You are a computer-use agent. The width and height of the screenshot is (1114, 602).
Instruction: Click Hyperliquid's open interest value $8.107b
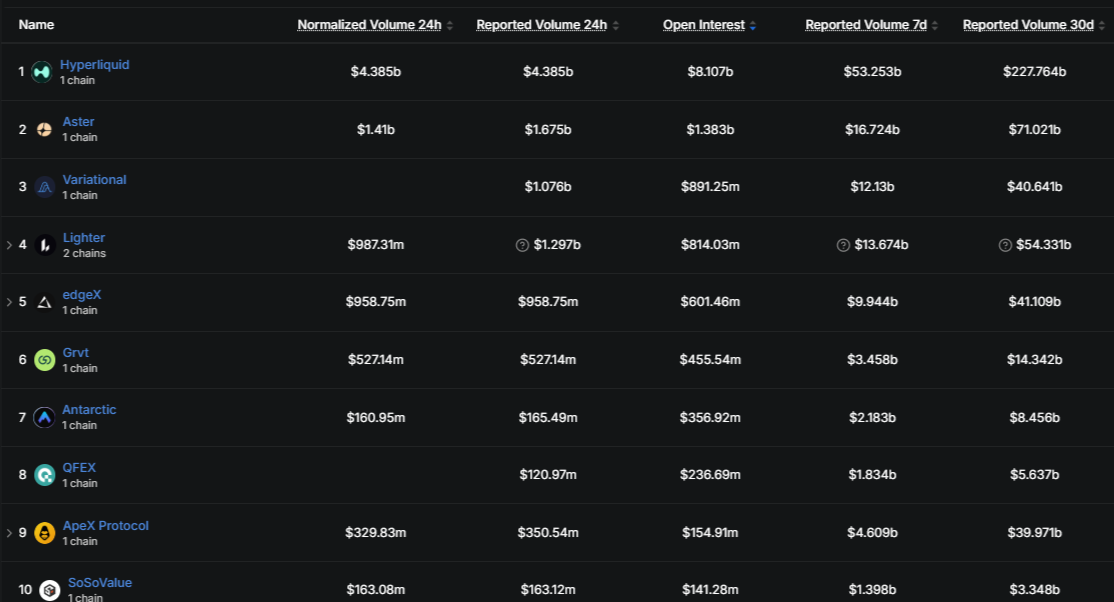[x=710, y=72]
